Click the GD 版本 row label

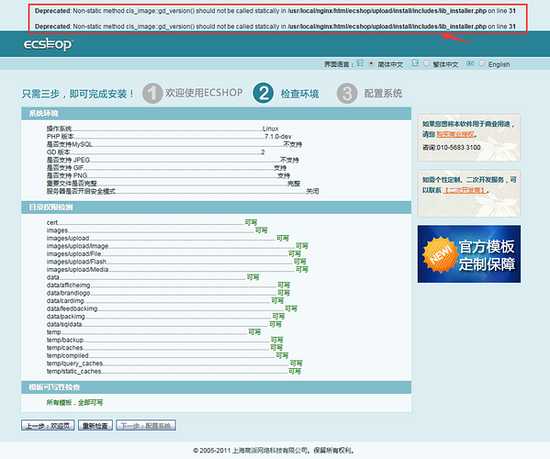[x=58, y=152]
